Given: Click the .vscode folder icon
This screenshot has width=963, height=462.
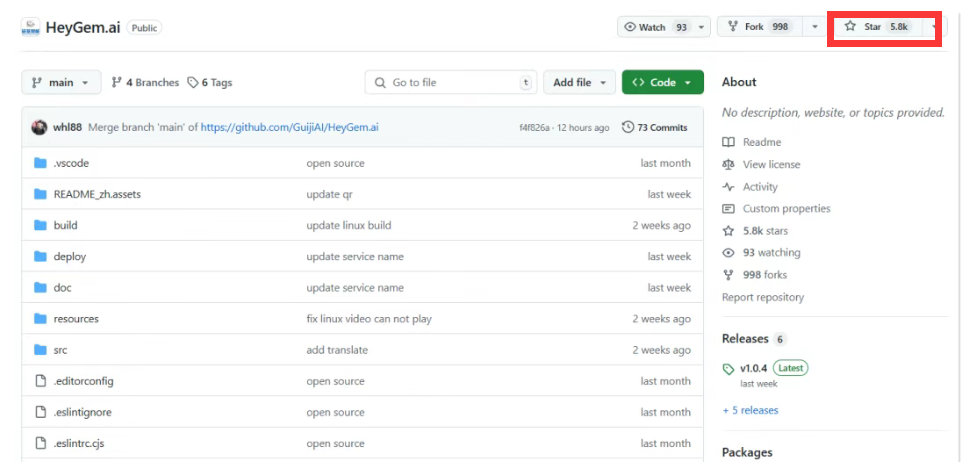Looking at the screenshot, I should [41, 163].
